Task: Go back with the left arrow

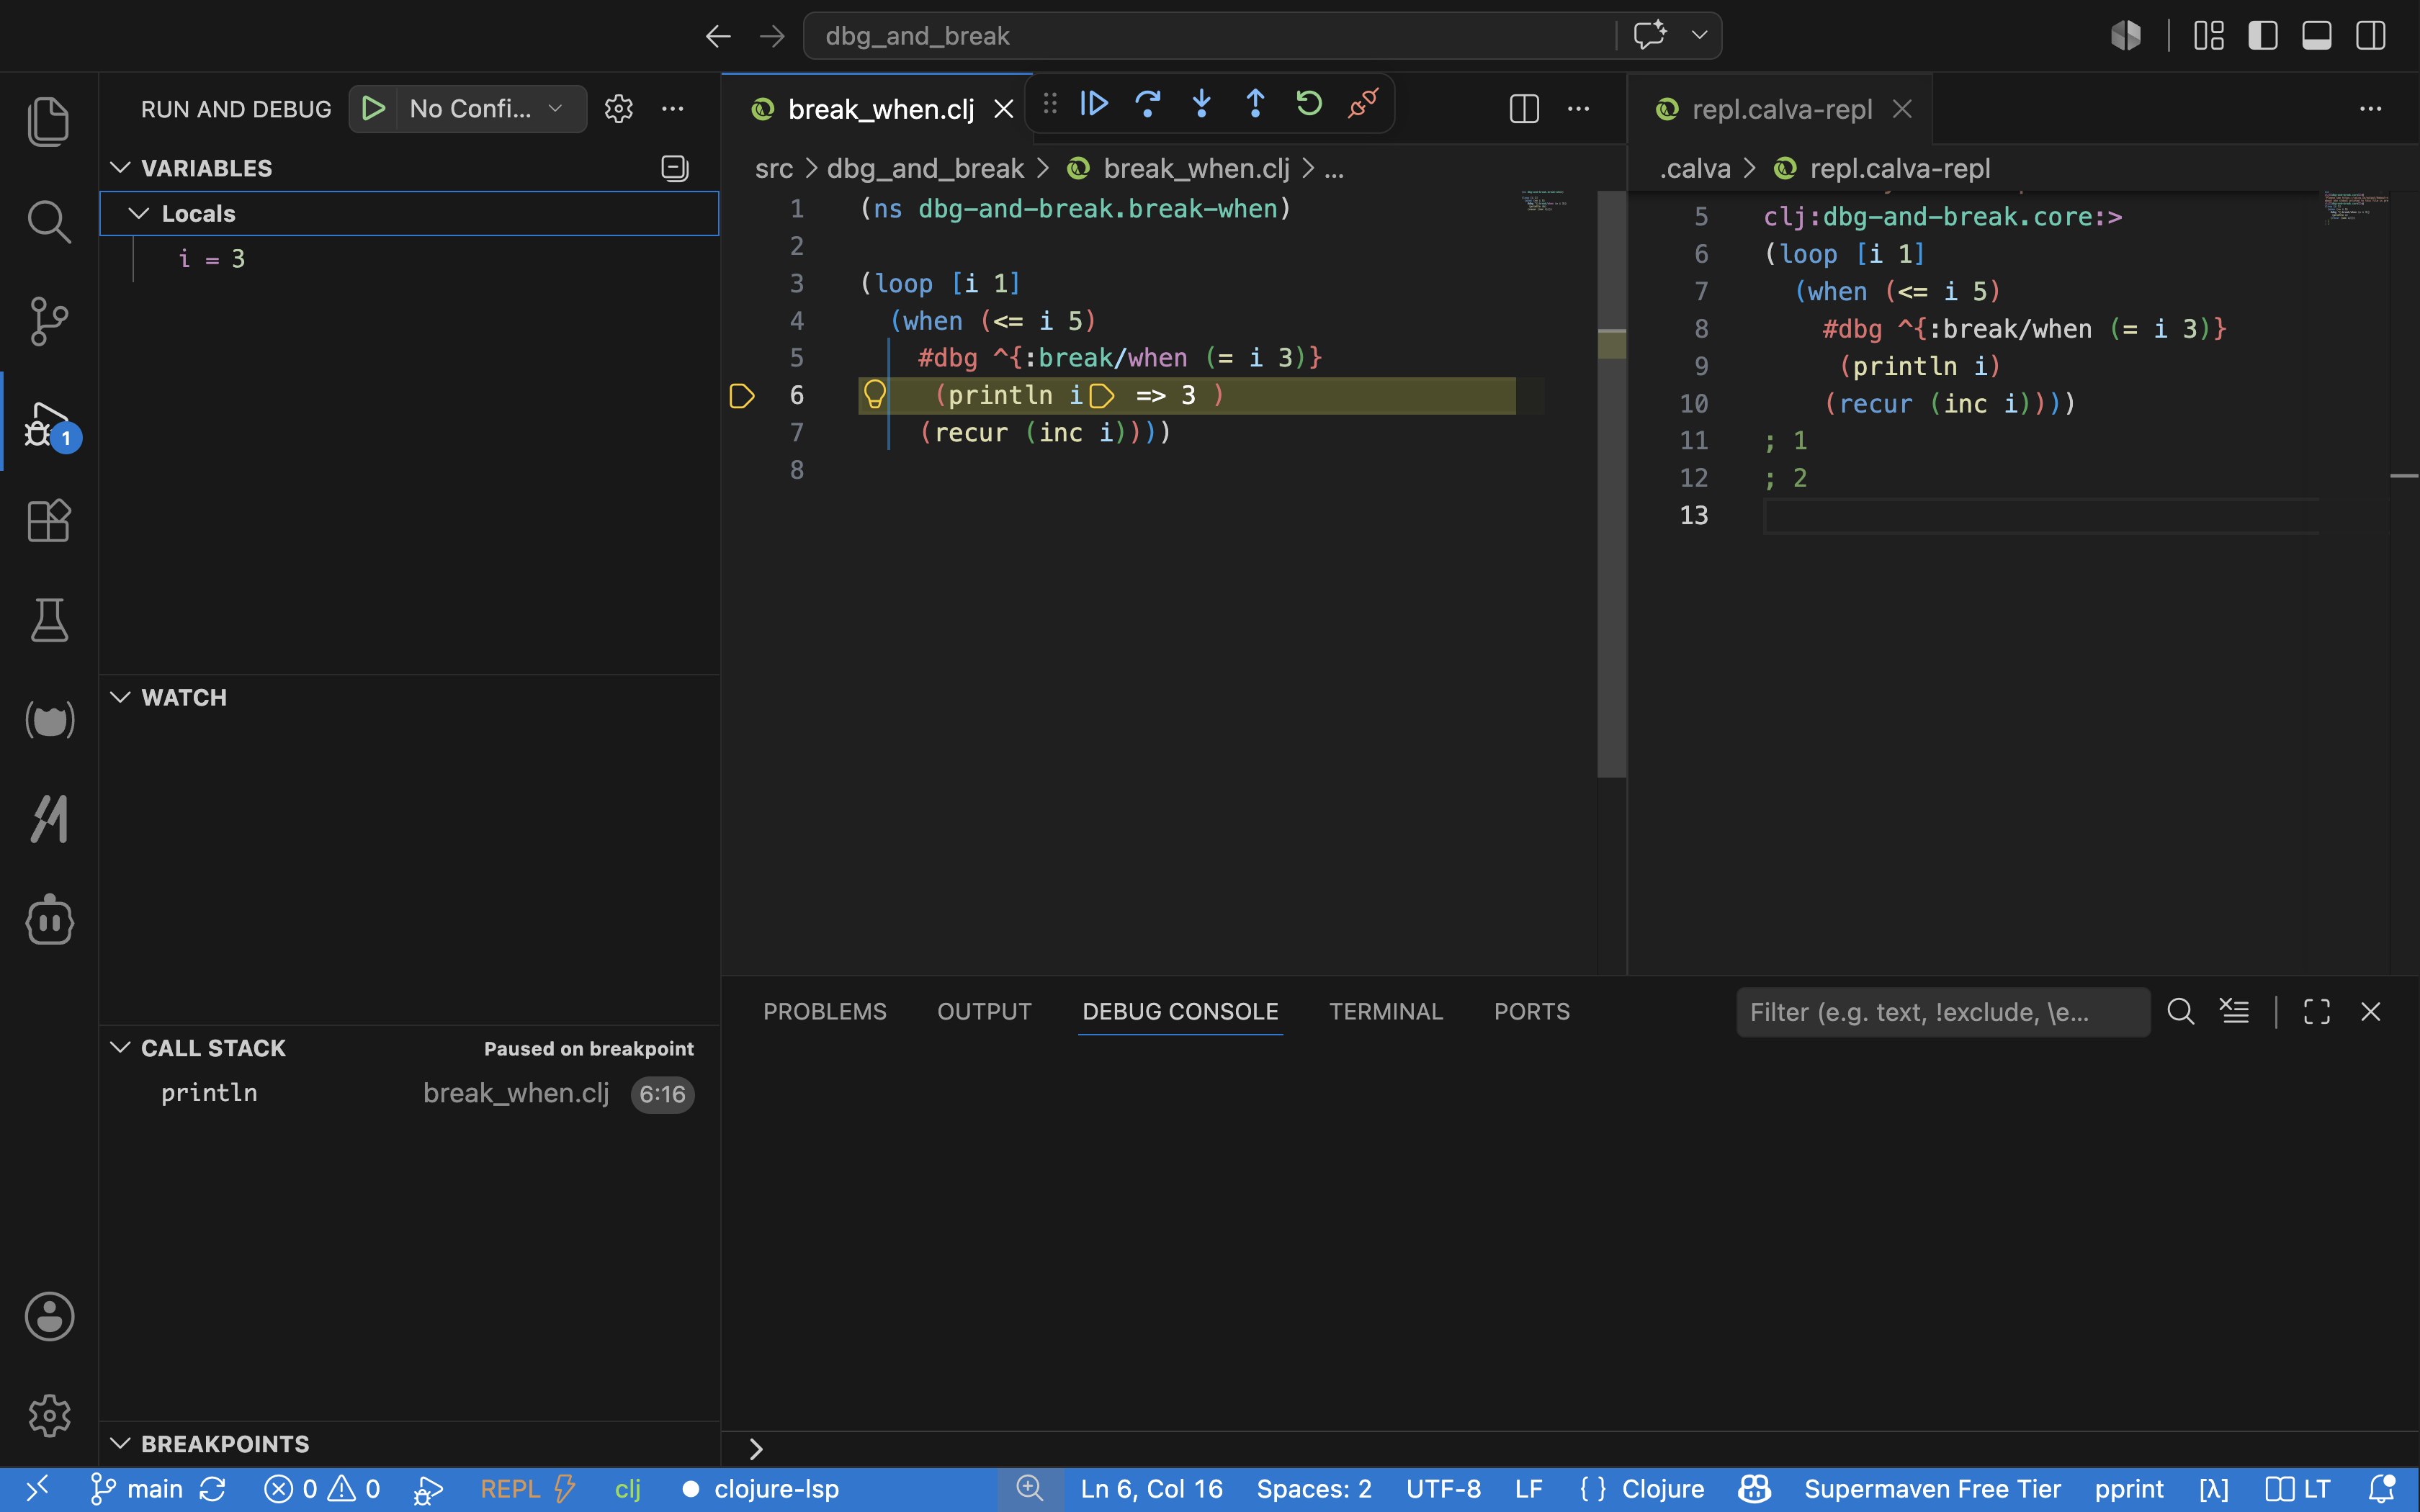Action: click(718, 36)
